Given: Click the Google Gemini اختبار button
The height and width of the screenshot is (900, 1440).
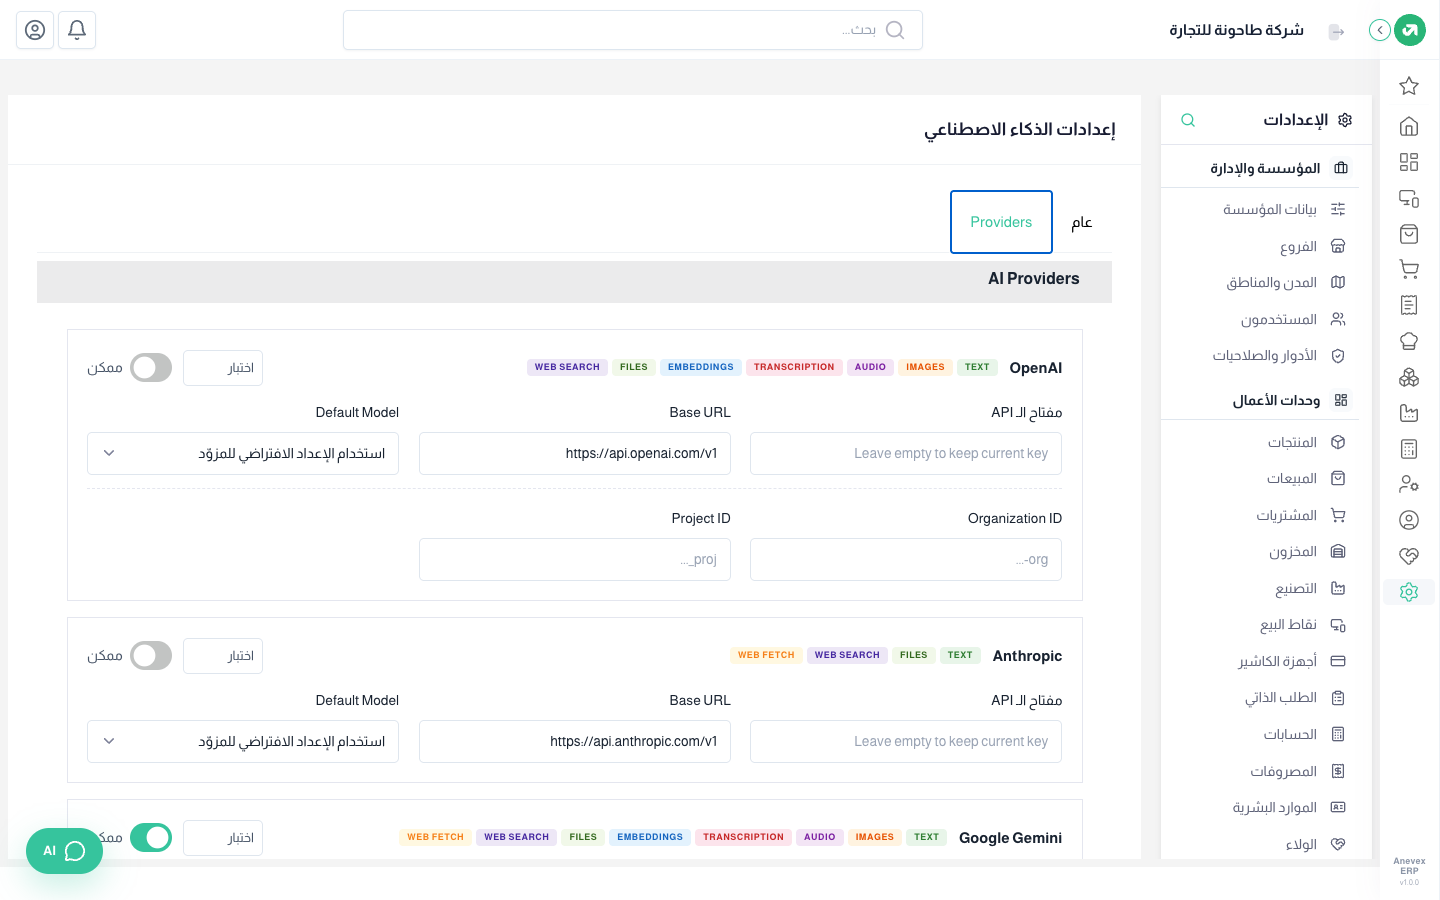Looking at the screenshot, I should [x=223, y=838].
